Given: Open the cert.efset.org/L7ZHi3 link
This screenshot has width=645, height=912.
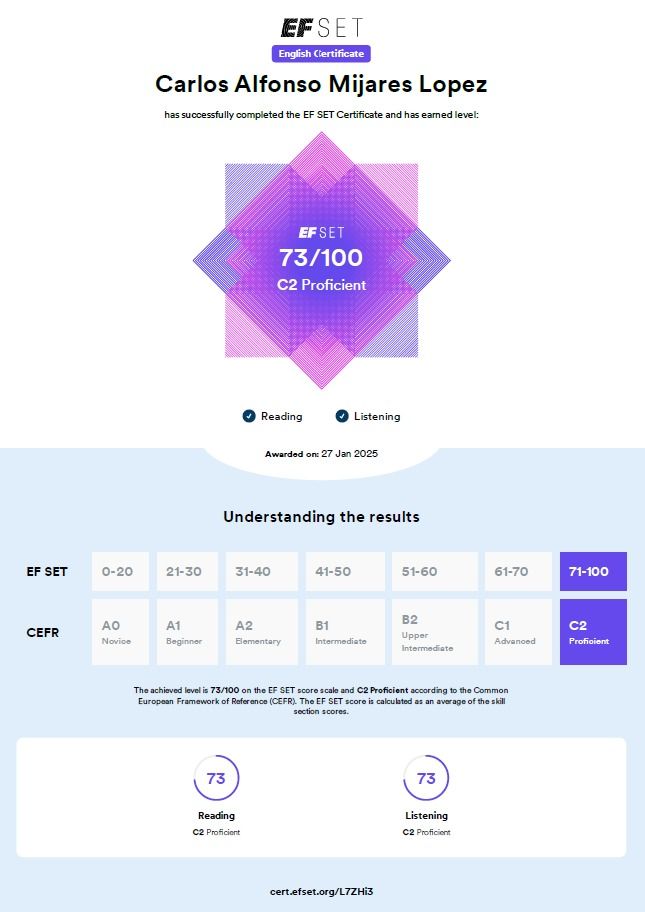Looking at the screenshot, I should pos(322,892).
